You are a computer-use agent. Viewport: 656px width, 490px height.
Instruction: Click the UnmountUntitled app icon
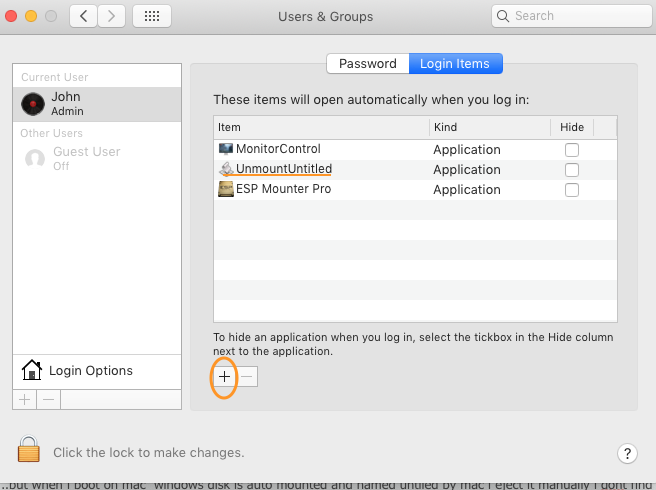(x=226, y=169)
